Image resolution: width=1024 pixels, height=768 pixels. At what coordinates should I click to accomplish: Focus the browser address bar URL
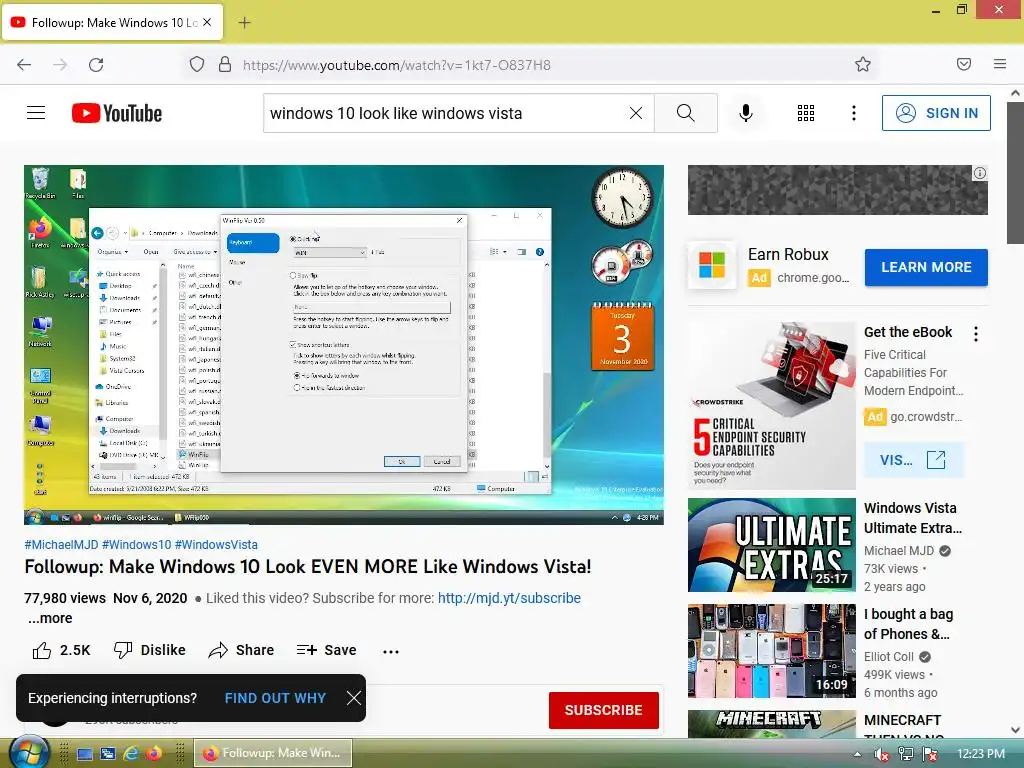pos(396,65)
